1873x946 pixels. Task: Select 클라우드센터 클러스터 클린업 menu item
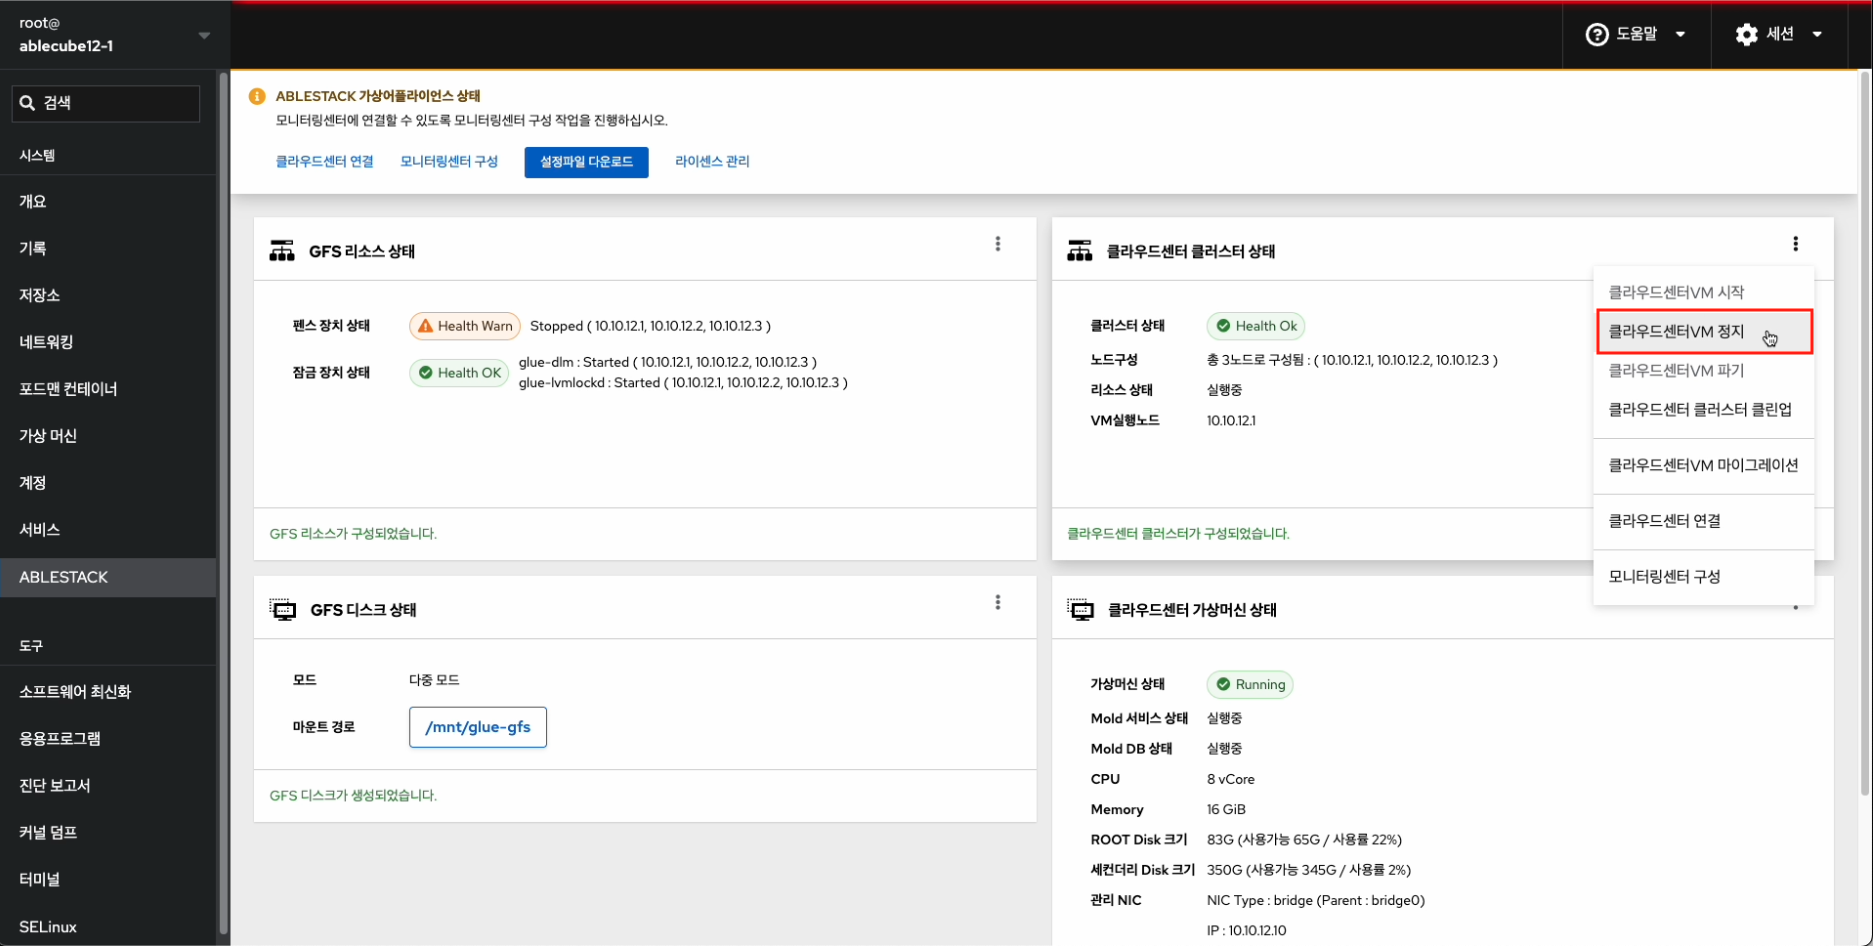[x=1699, y=409]
